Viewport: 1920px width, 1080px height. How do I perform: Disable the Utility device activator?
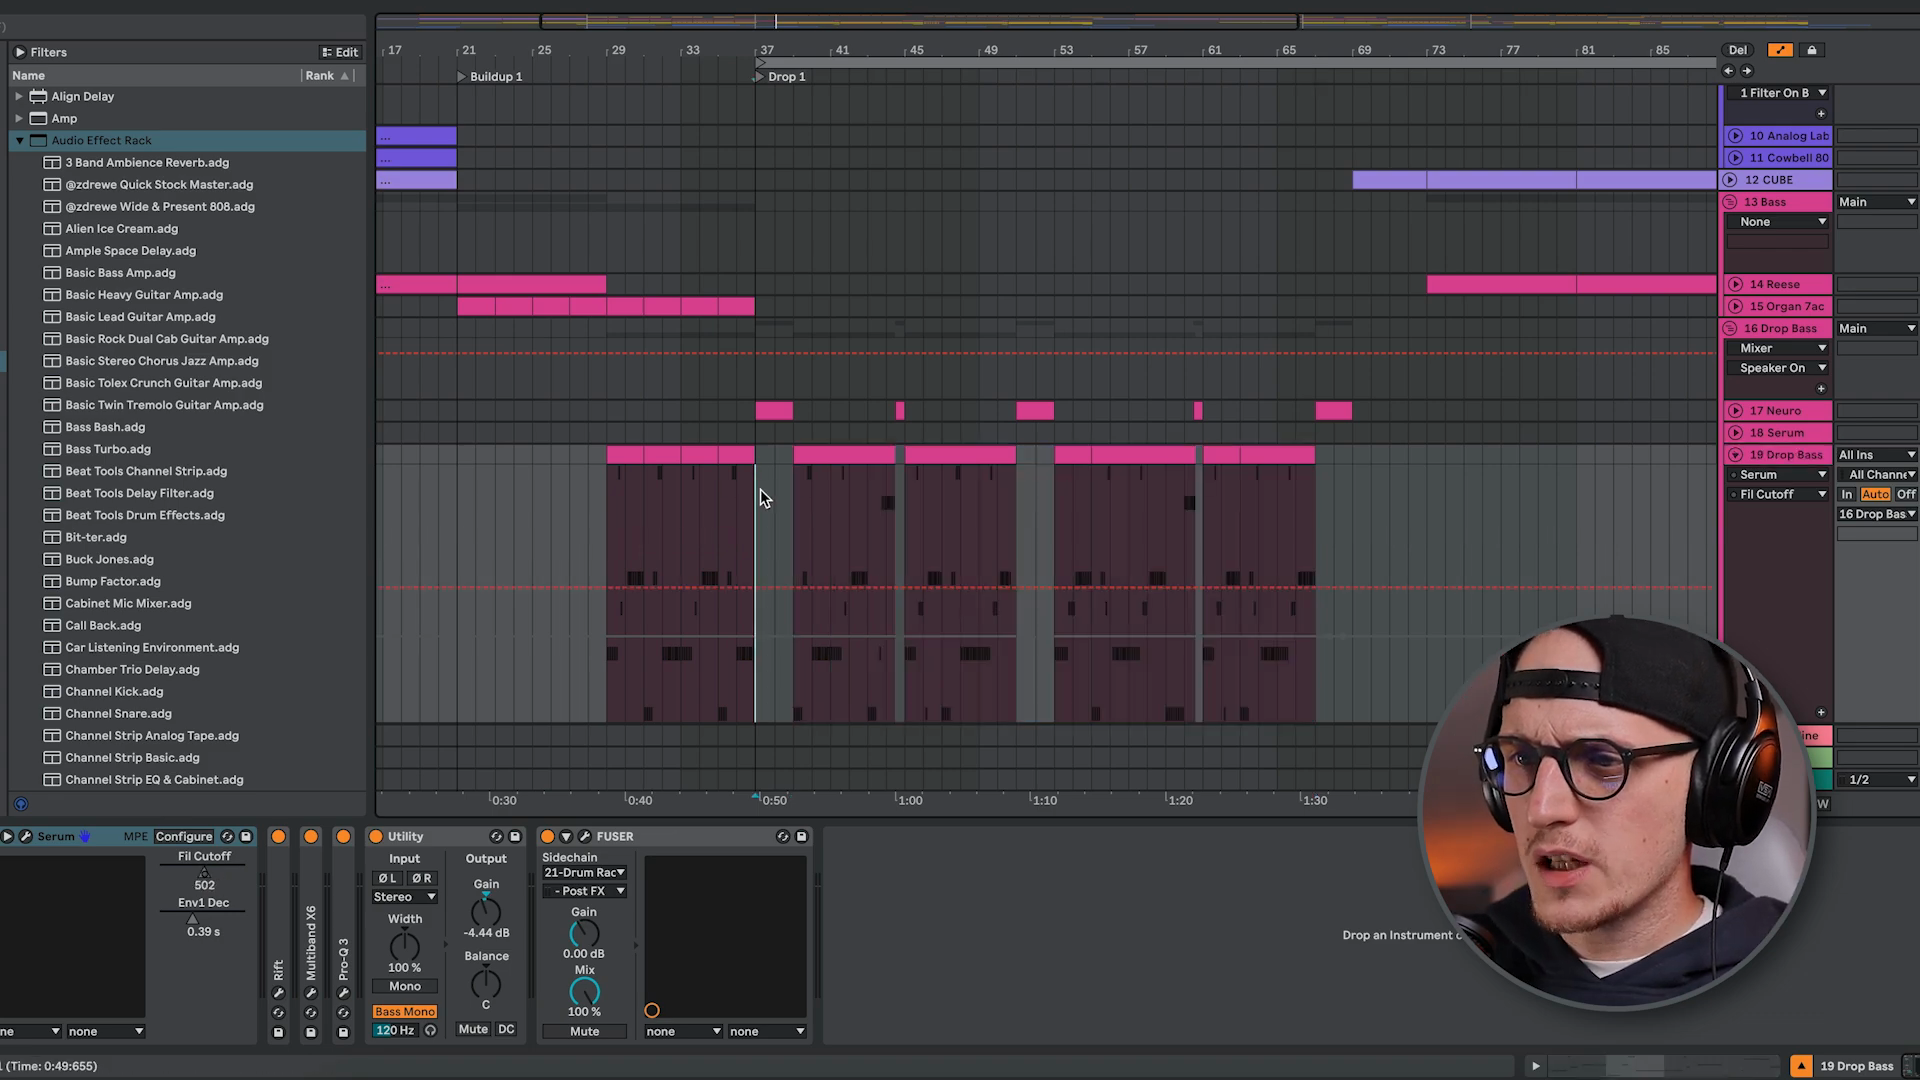(x=376, y=836)
